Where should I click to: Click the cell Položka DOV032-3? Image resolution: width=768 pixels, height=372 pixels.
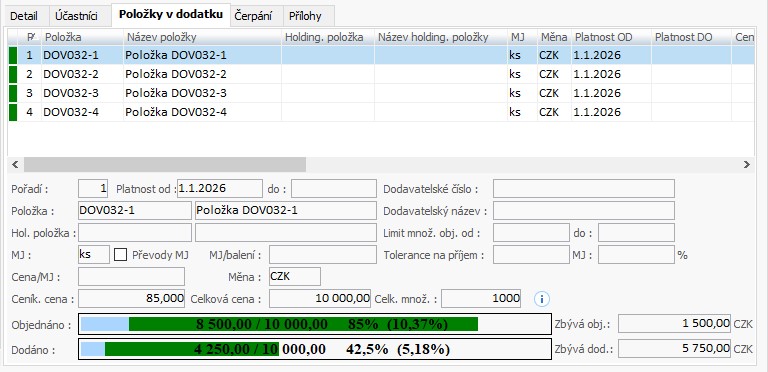[x=202, y=93]
